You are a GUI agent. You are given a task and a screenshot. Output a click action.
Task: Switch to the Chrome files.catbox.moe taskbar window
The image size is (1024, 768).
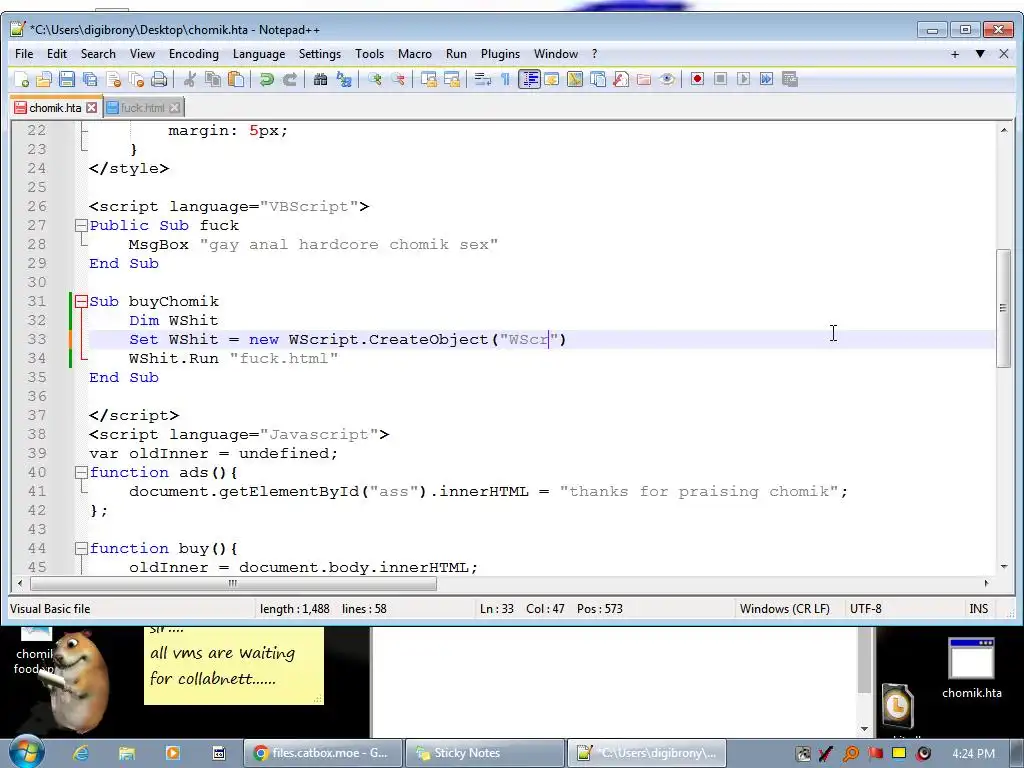[322, 753]
